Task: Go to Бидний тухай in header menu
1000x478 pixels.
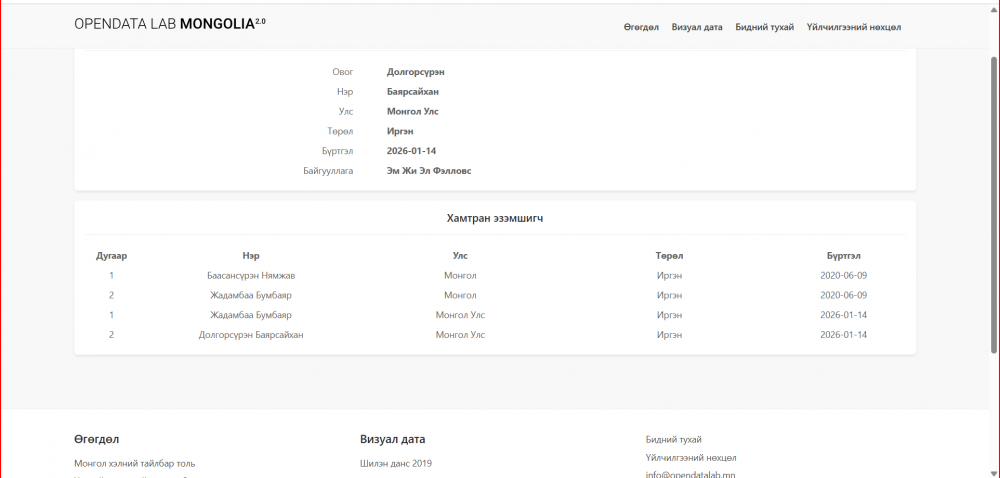Action: click(764, 27)
